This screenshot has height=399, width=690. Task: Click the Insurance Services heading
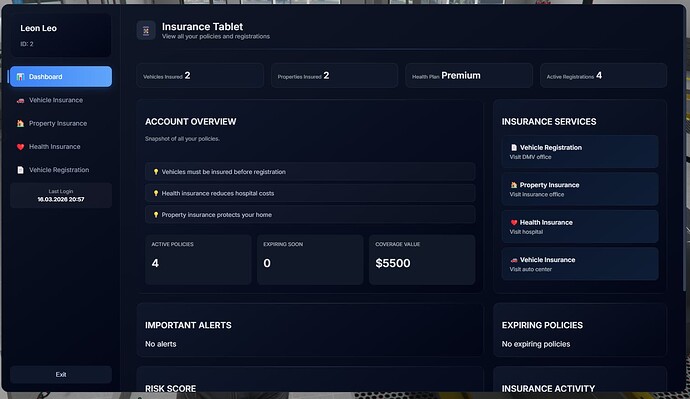click(x=549, y=122)
